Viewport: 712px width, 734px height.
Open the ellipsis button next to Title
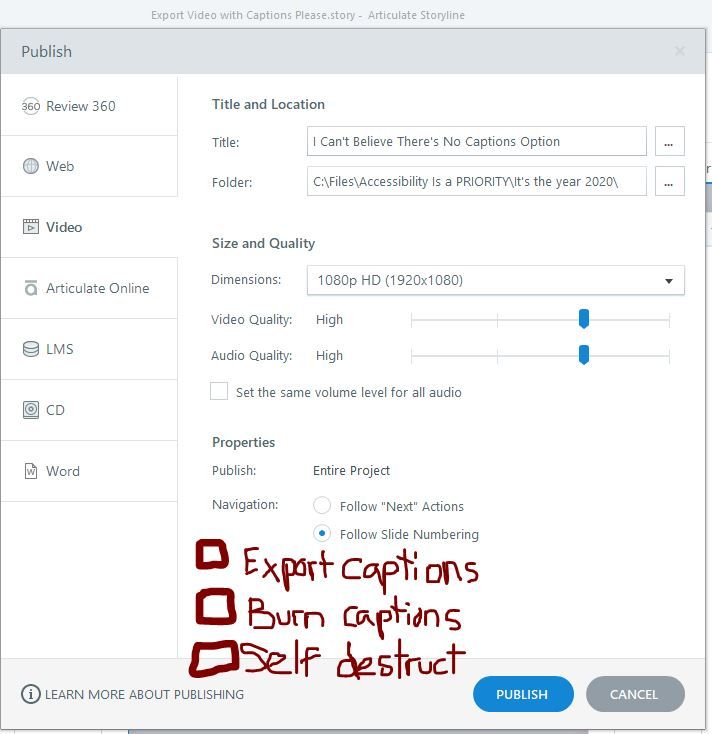669,141
